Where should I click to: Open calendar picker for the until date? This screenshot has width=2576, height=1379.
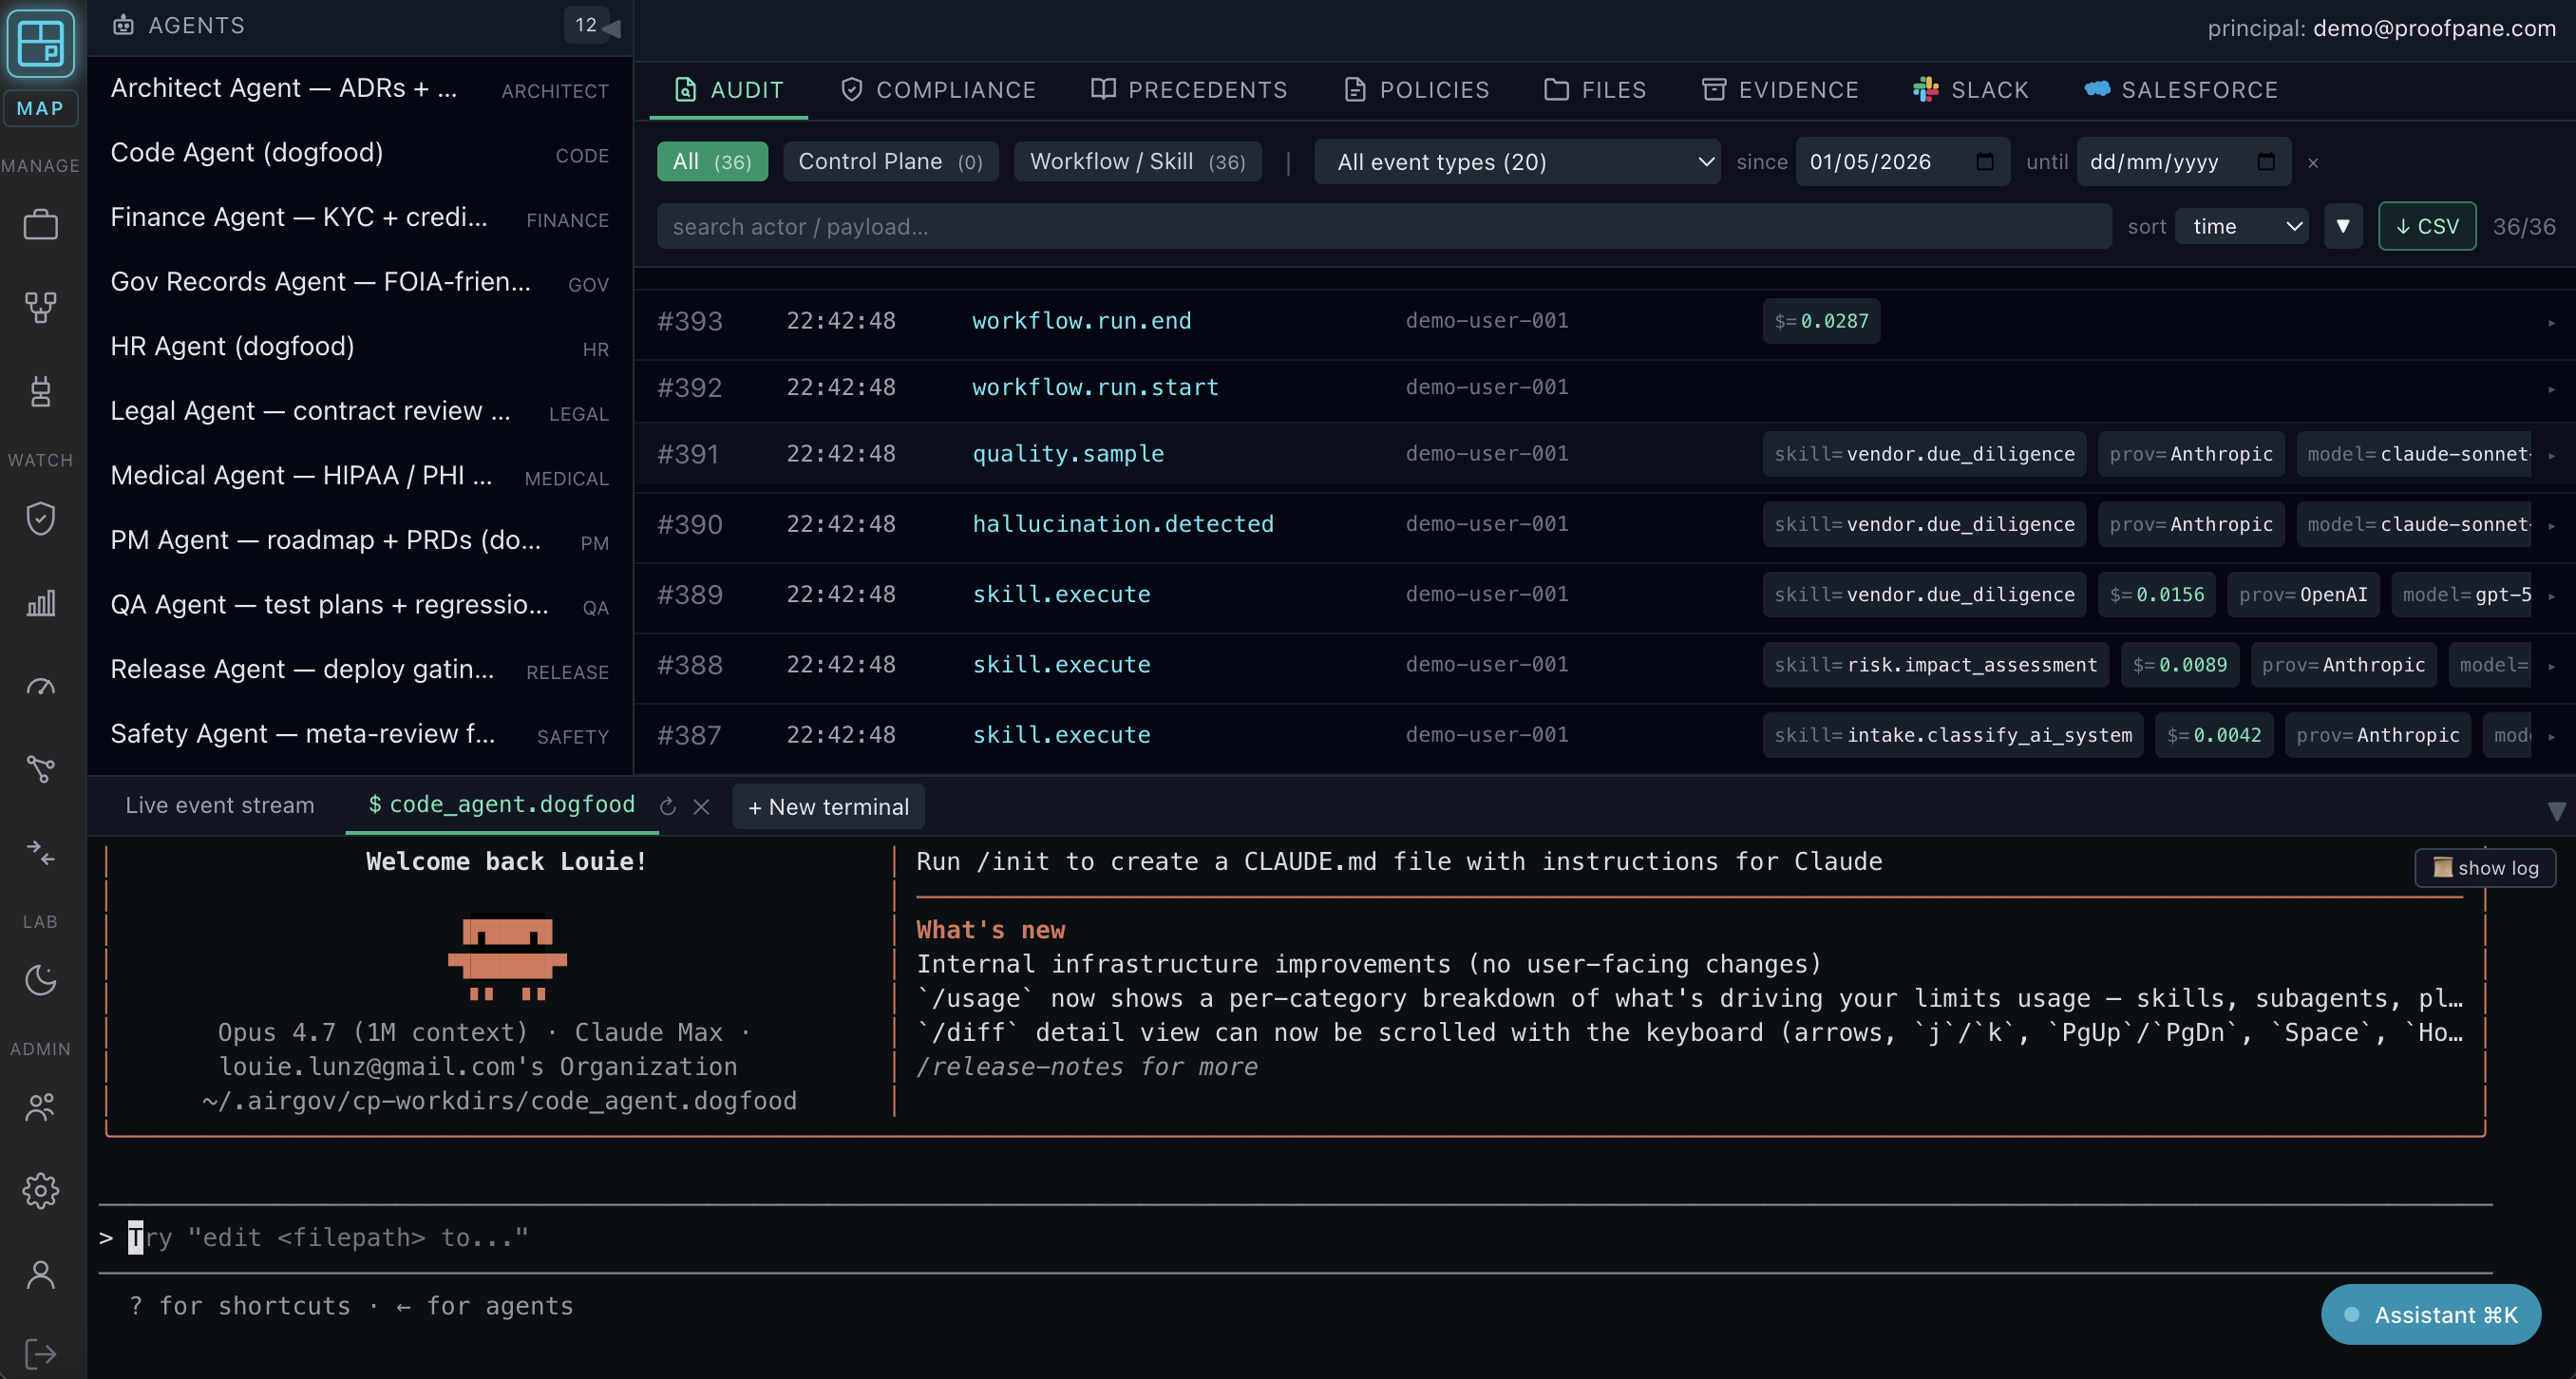pos(2266,161)
